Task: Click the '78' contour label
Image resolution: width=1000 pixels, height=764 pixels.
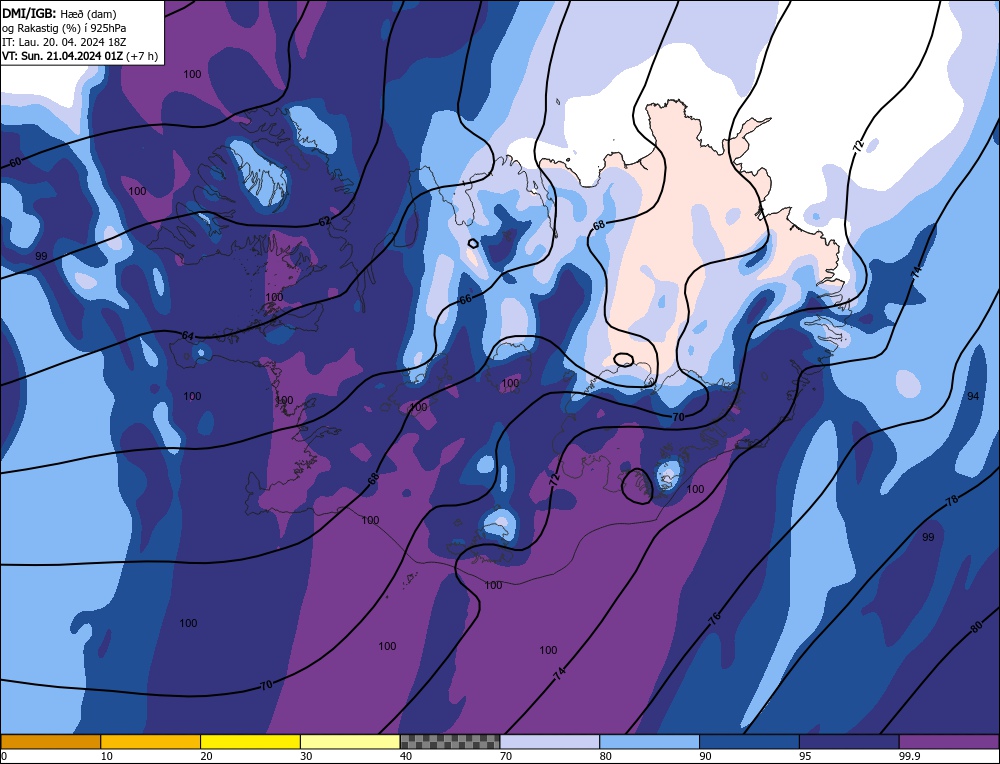Action: click(952, 501)
